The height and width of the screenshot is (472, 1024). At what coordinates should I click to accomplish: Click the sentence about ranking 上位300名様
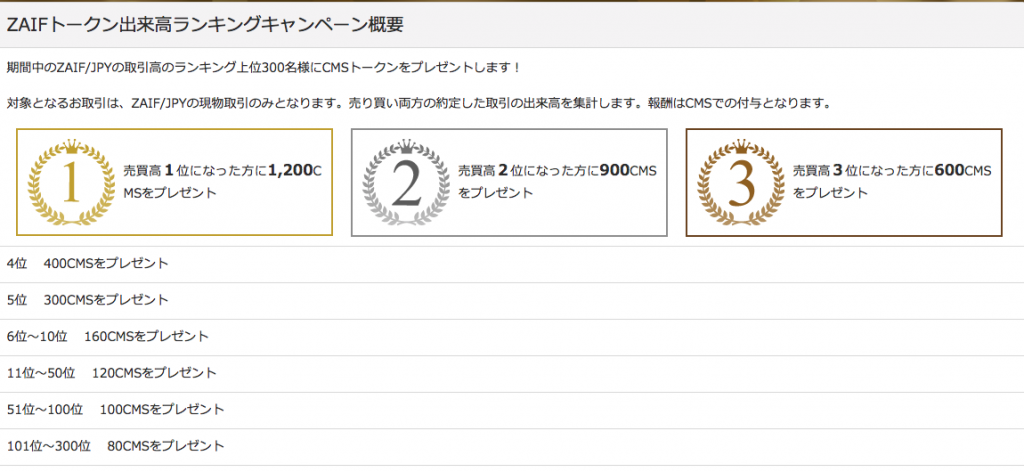point(264,68)
